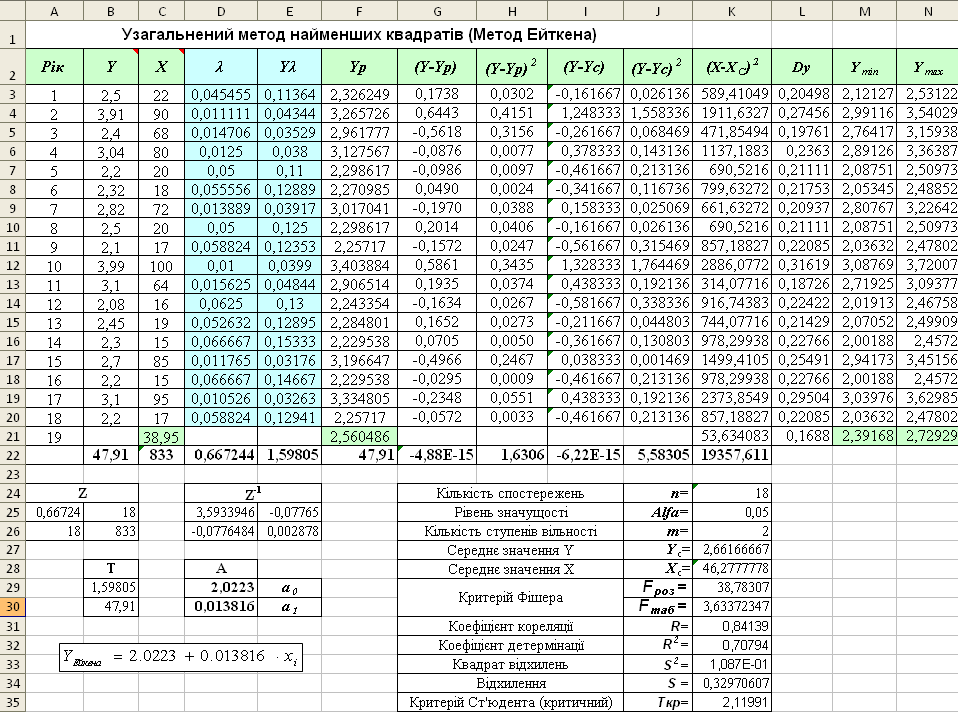The image size is (958, 712).
Task: Select T vector cell 1,59805
Action: [111, 588]
